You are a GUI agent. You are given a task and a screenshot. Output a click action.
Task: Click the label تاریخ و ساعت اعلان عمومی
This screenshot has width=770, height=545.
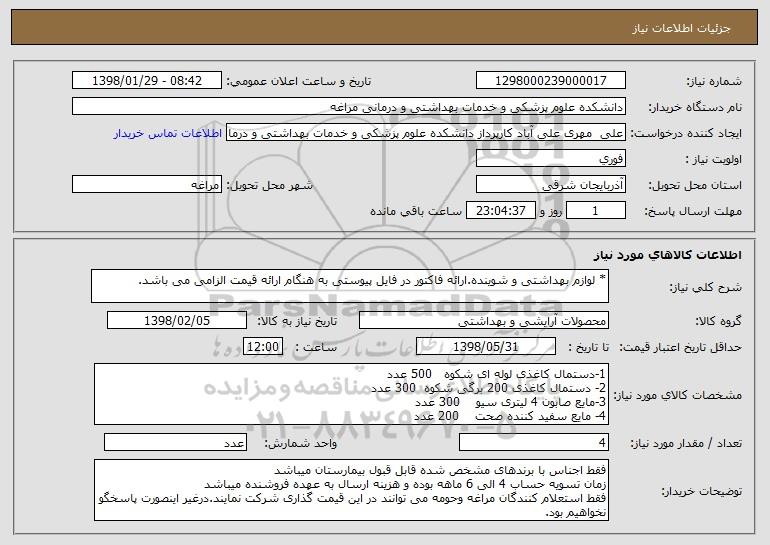pyautogui.click(x=299, y=82)
